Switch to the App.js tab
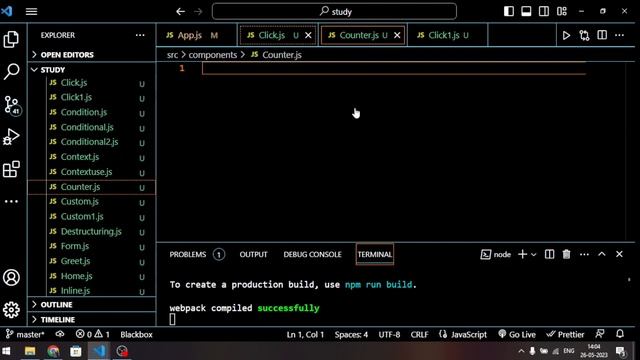 [x=196, y=36]
